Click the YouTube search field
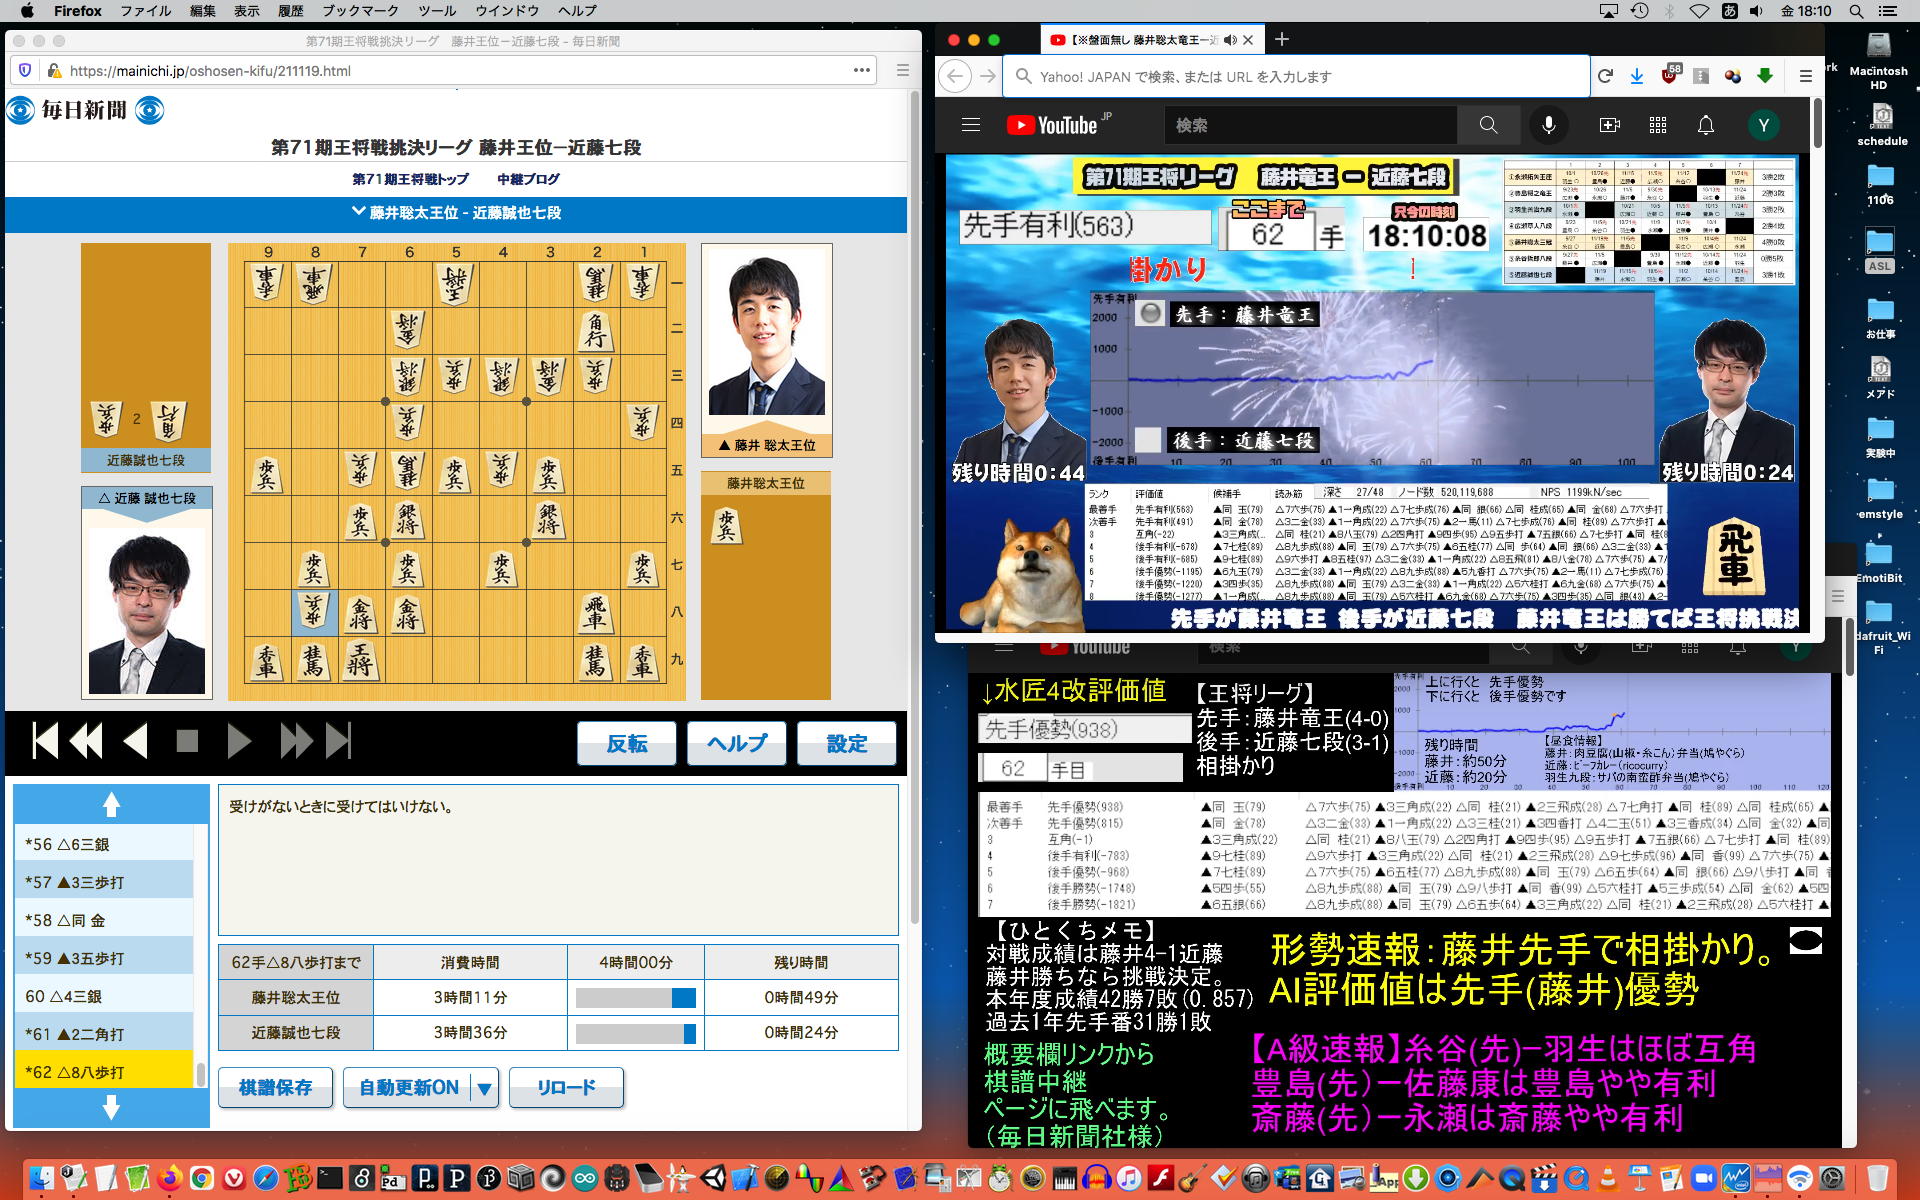 [1310, 125]
